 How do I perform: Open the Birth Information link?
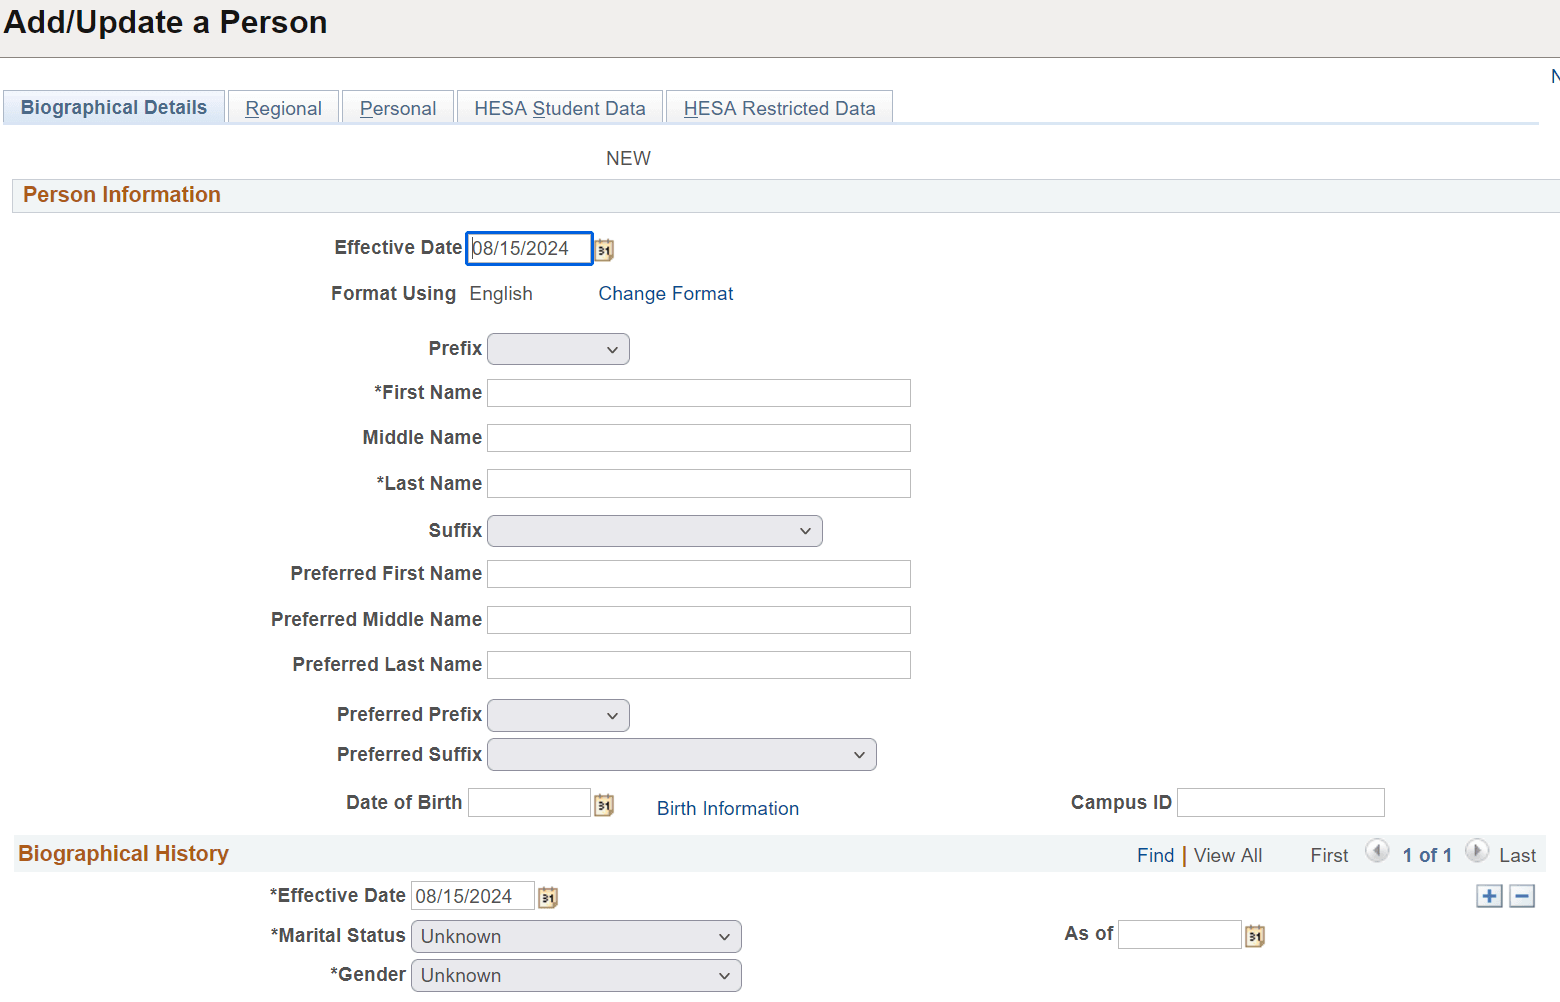click(x=727, y=808)
